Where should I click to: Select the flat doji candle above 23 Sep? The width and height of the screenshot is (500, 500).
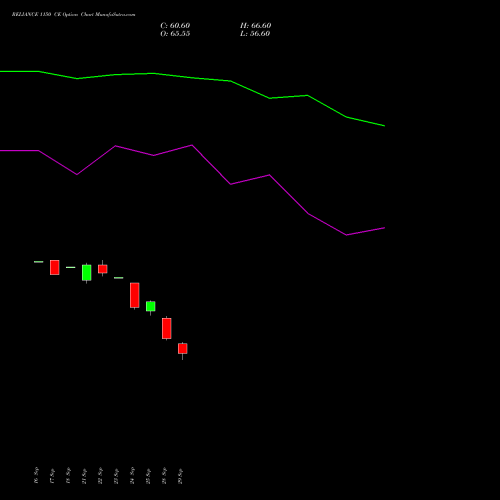click(119, 278)
